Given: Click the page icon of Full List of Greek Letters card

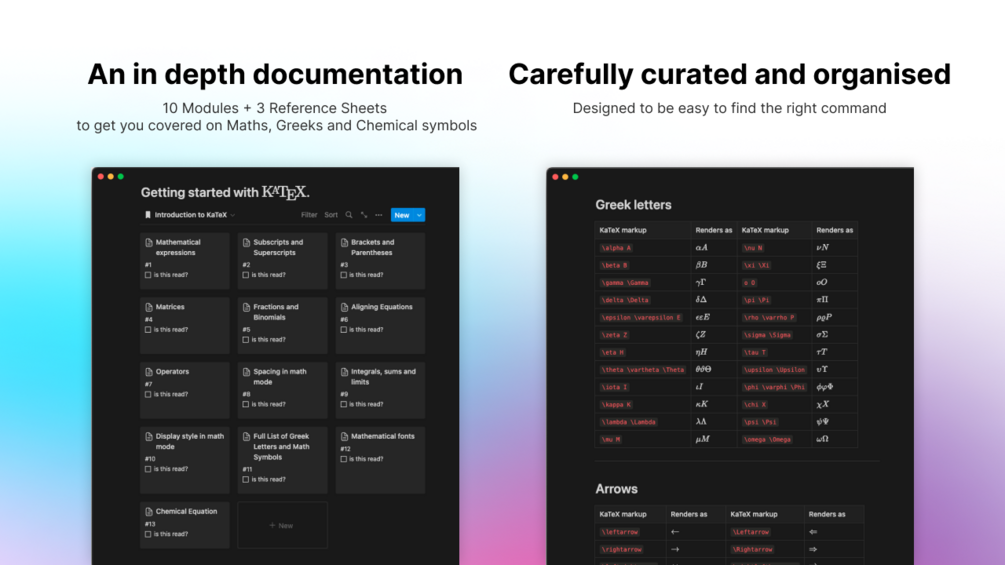Looking at the screenshot, I should (246, 437).
